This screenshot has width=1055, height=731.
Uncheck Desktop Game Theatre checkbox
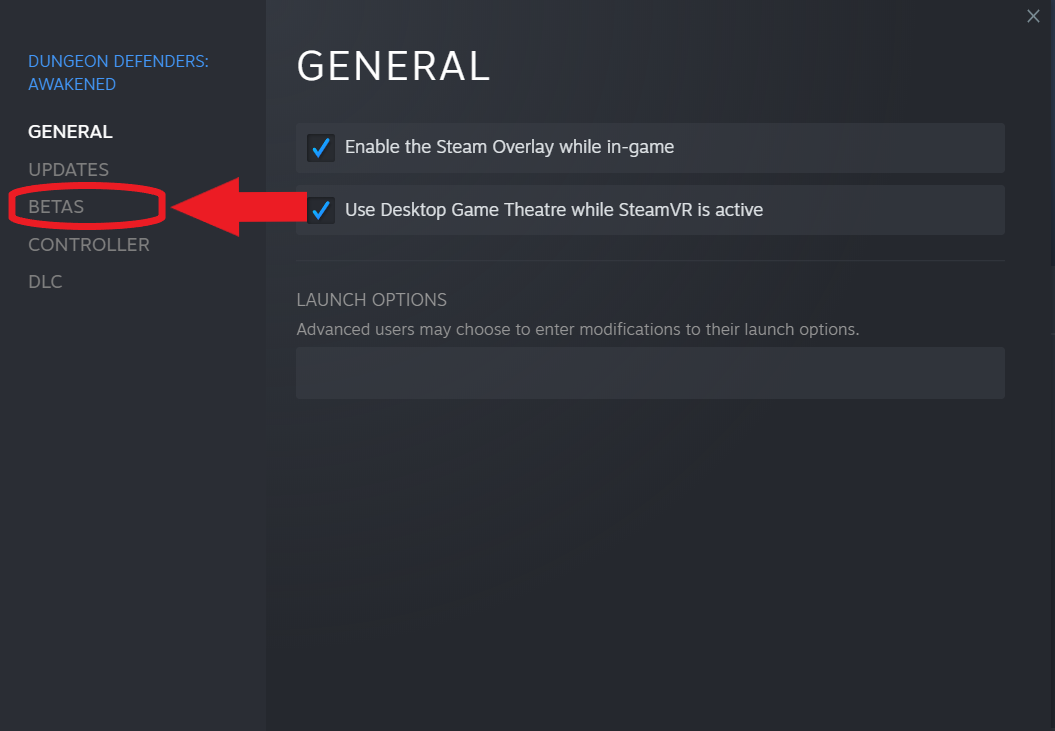[321, 210]
